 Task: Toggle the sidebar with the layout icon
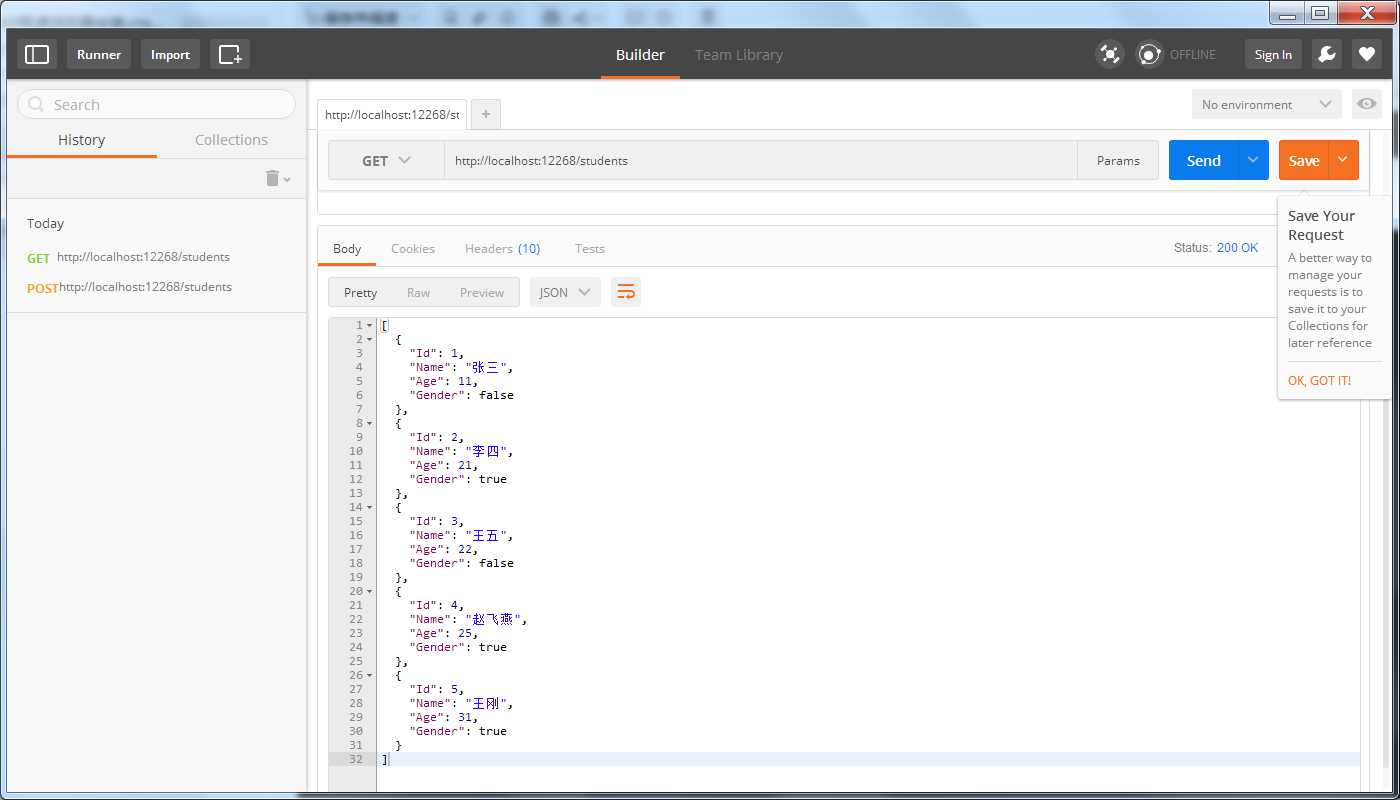coord(37,54)
